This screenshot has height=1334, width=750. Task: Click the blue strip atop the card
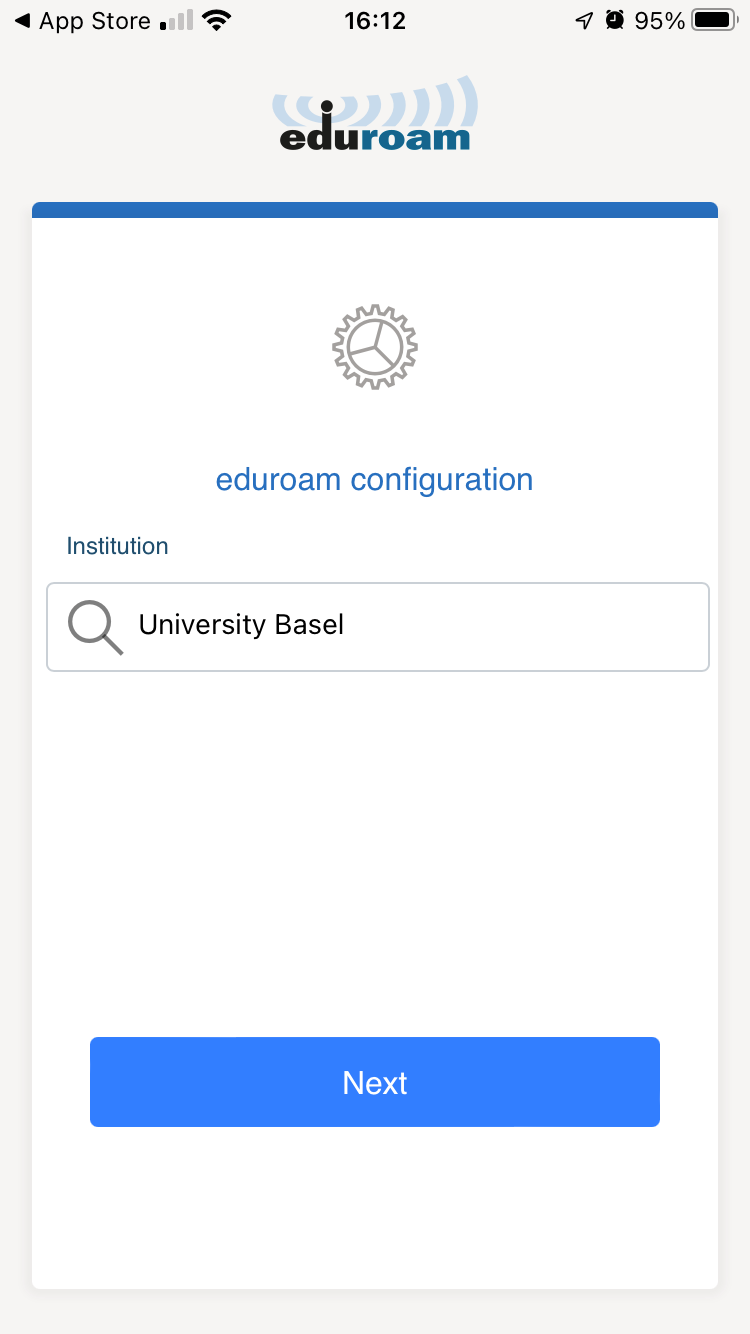click(x=375, y=210)
